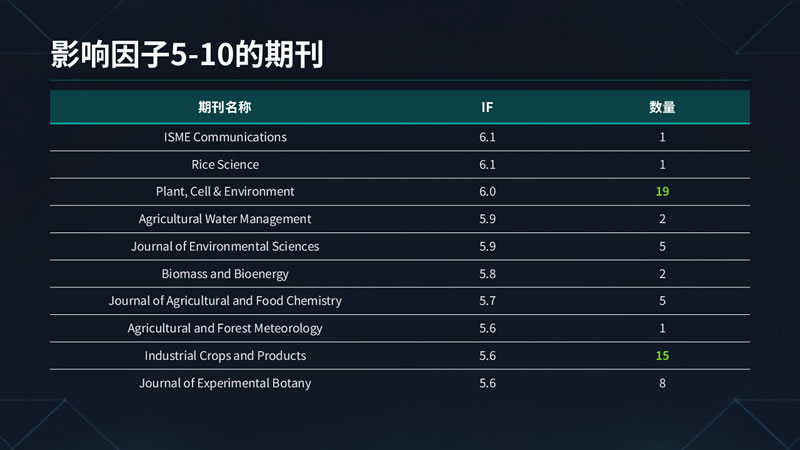Click the count 8 for Experimental Botany
The width and height of the screenshot is (800, 450).
tap(662, 383)
